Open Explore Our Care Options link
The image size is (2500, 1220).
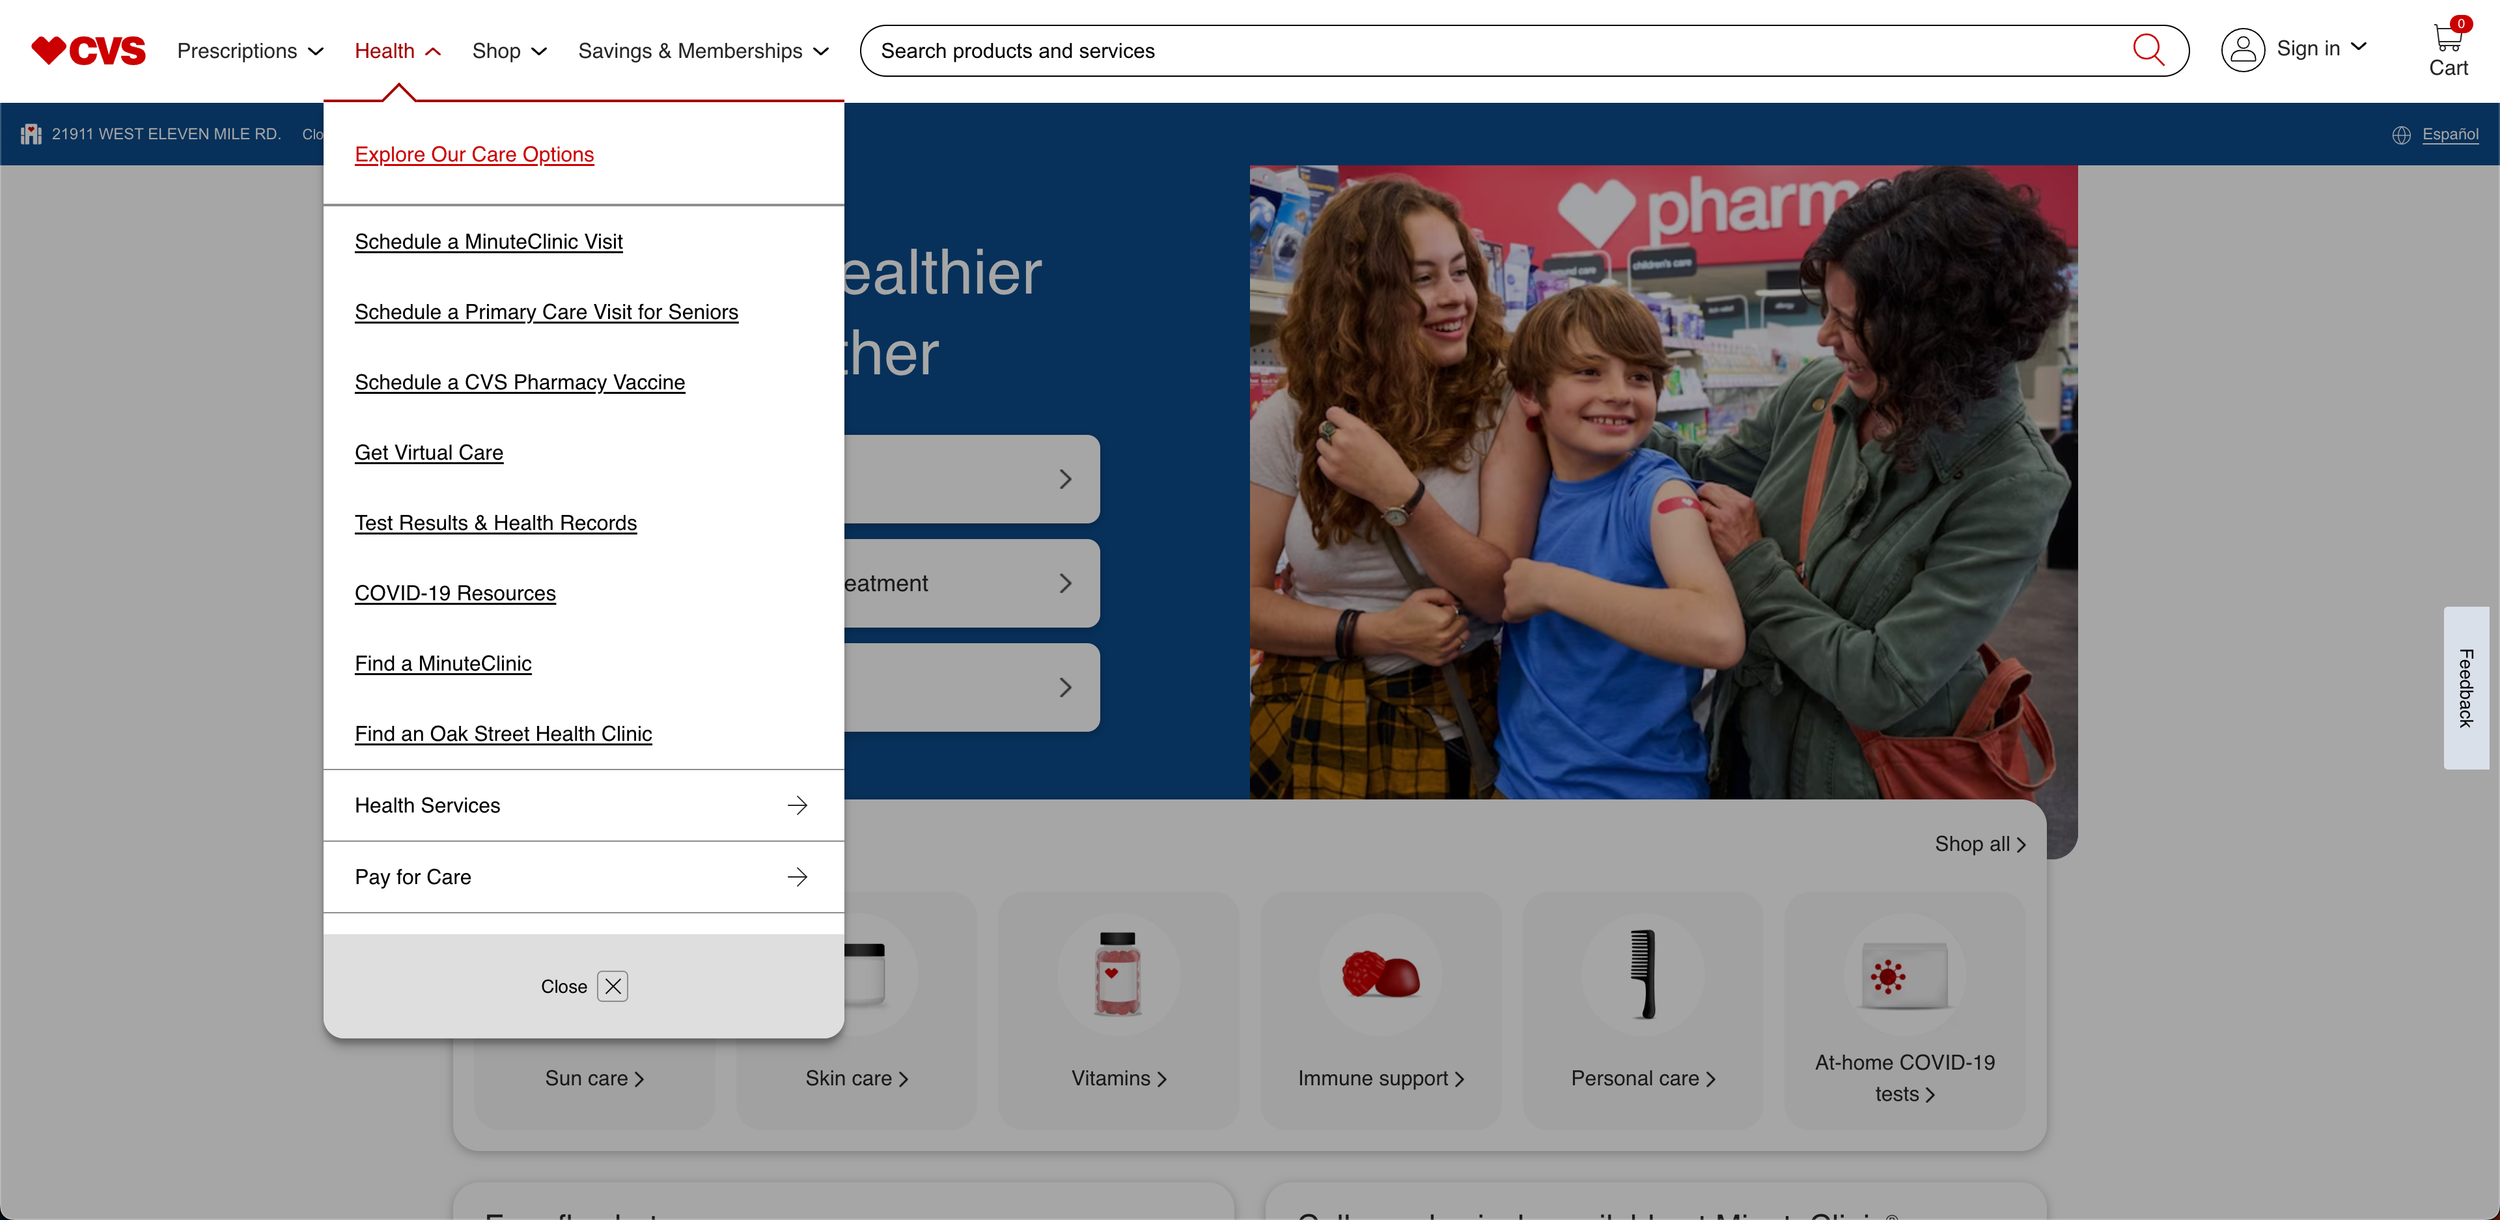pos(474,154)
